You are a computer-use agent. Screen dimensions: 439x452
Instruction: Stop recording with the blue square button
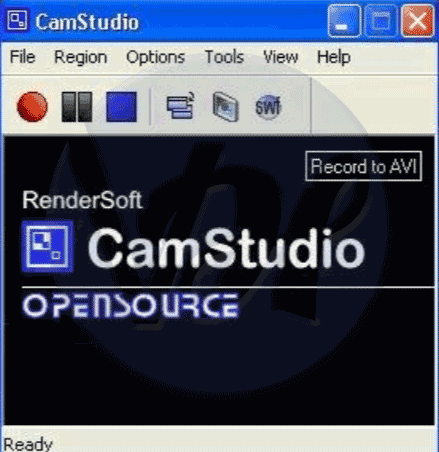click(121, 107)
